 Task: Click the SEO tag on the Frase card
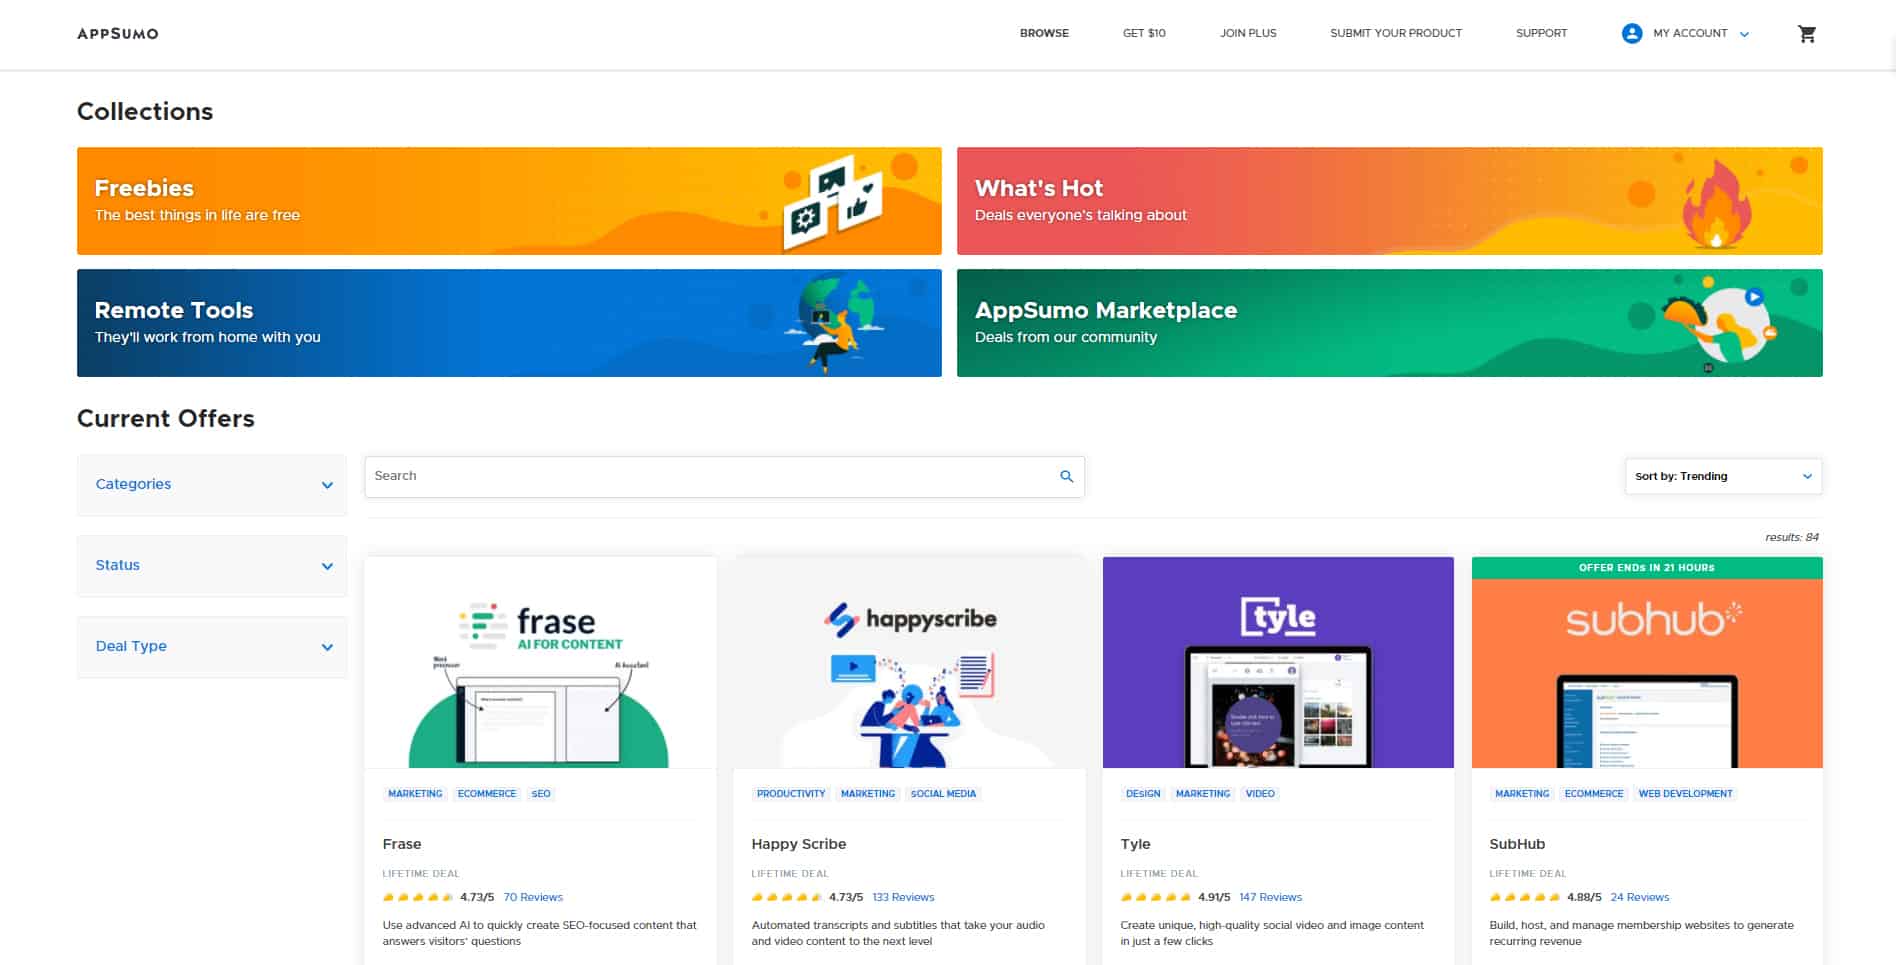(x=541, y=793)
